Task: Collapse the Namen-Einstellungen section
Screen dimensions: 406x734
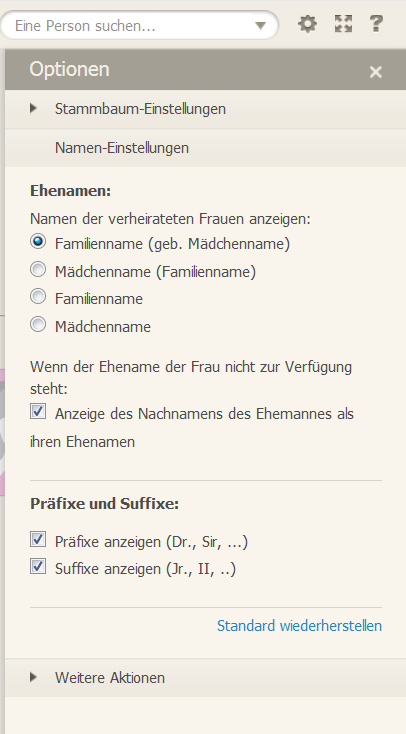Action: click(205, 148)
